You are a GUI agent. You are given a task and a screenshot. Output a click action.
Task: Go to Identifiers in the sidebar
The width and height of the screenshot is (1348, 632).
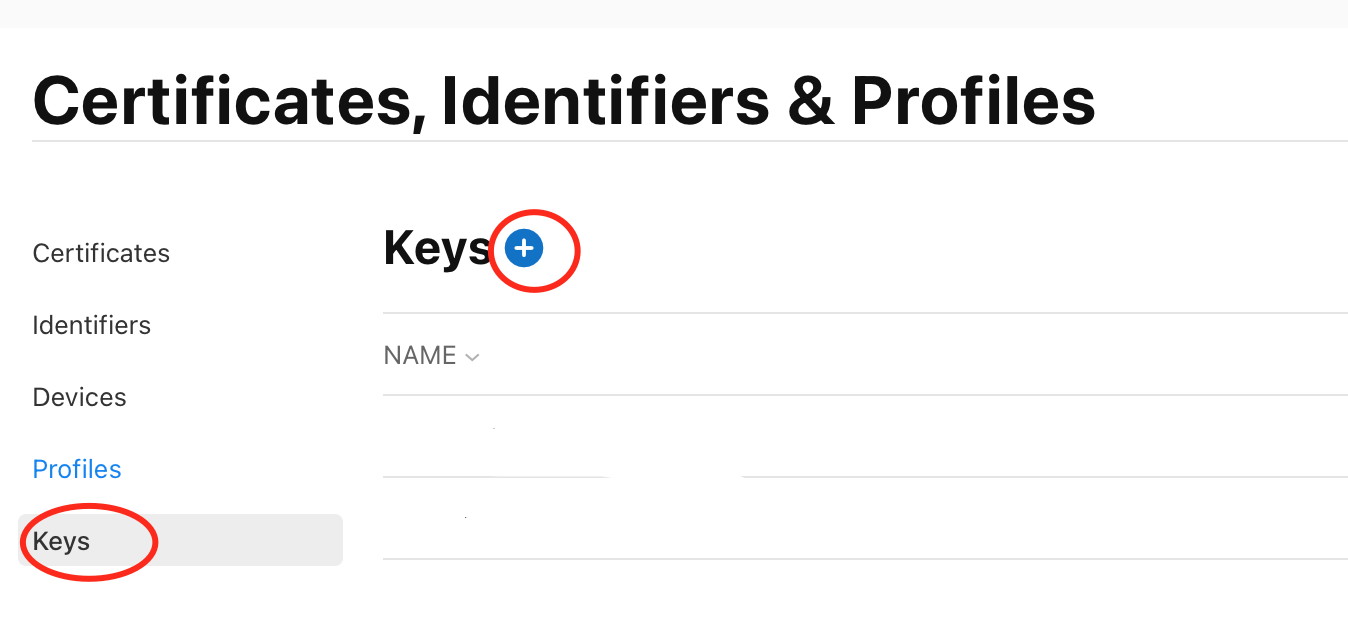[92, 325]
